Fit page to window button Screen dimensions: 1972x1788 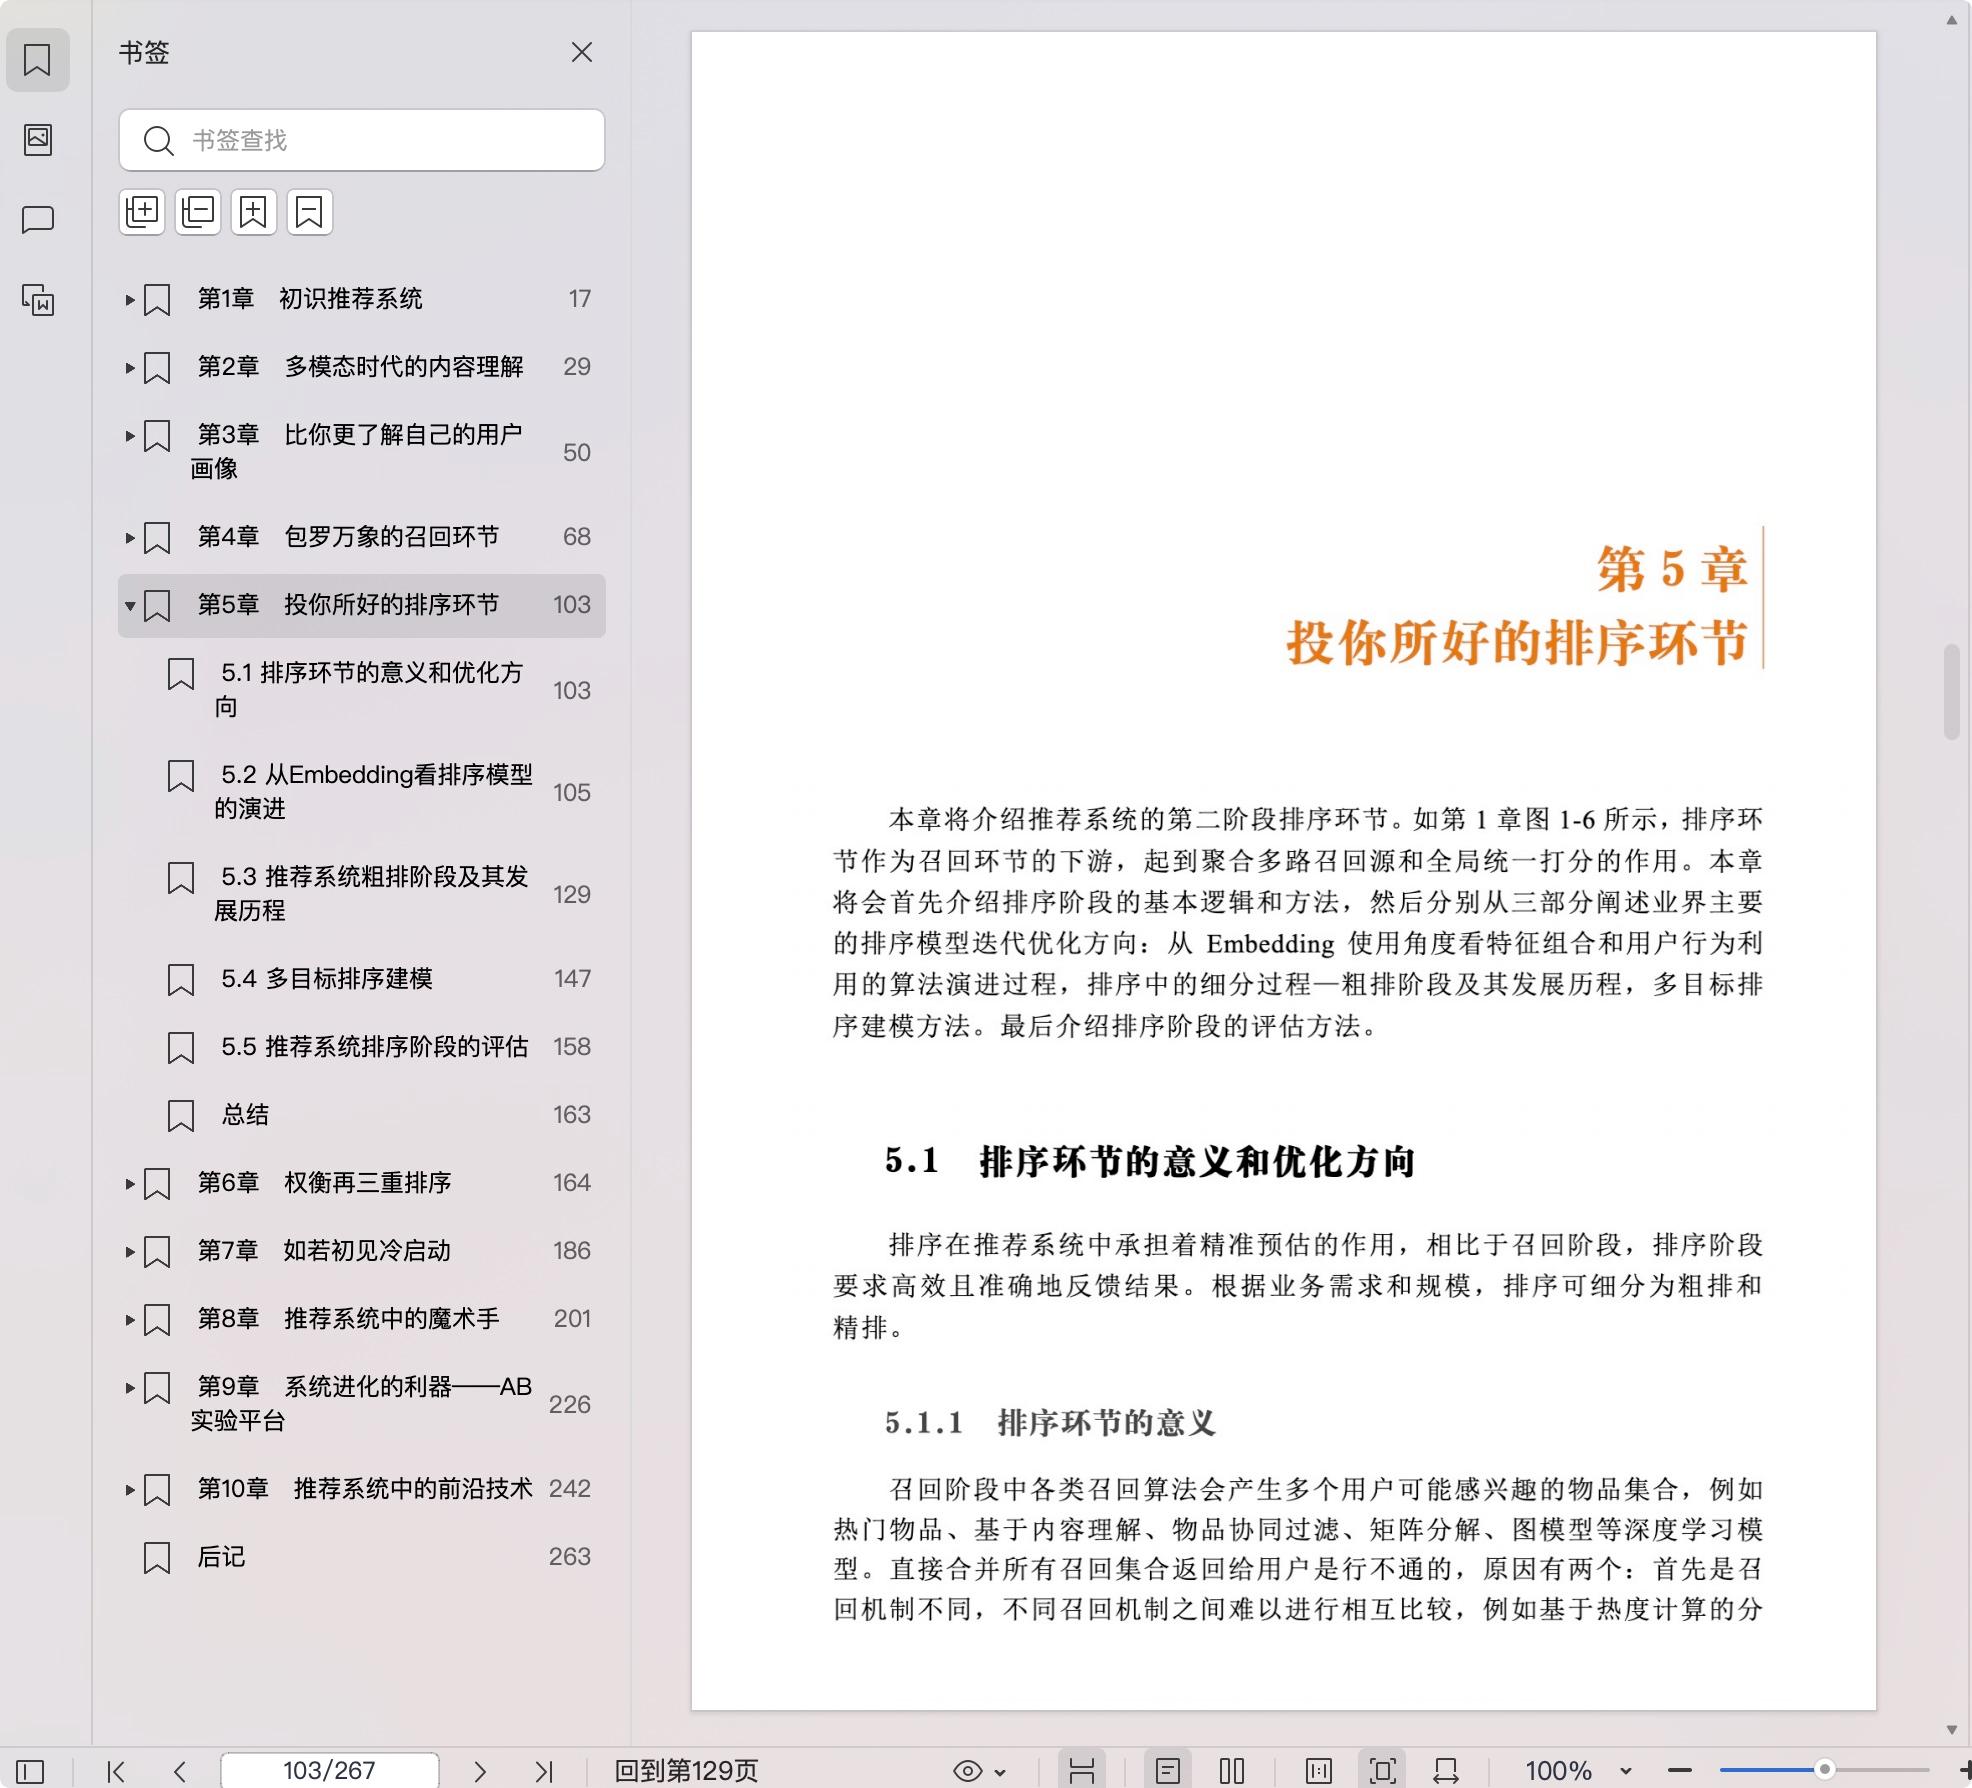tap(1382, 1770)
